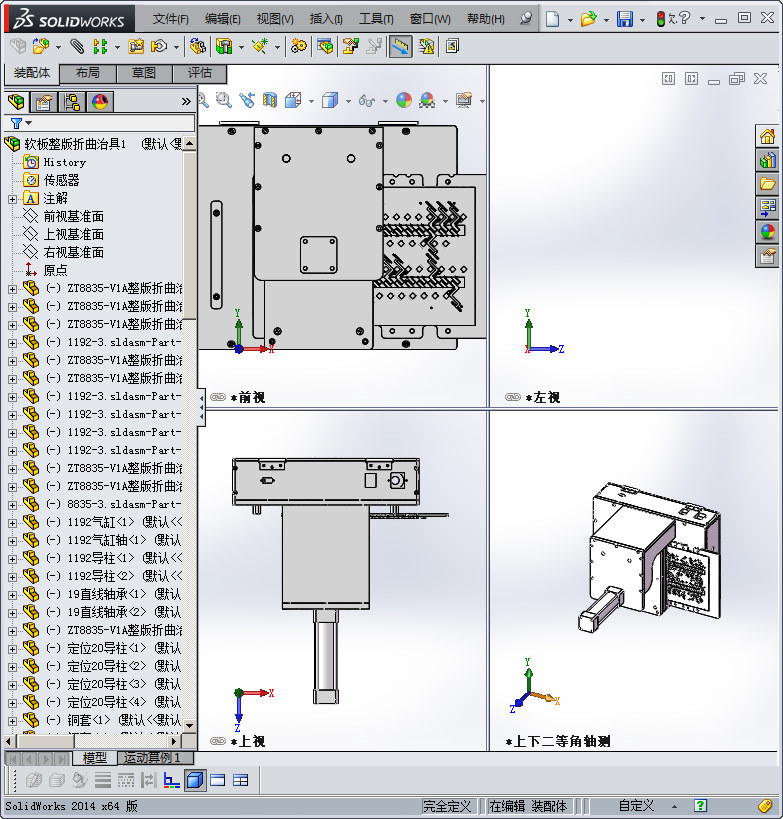Click the Hide/Show Items glasses icon

[367, 100]
